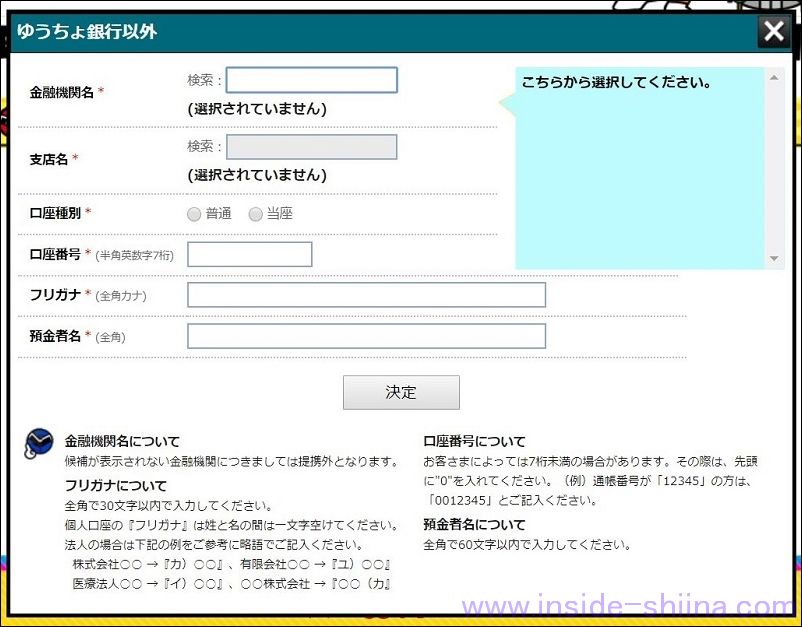Click the 口座番号について heading

coord(474,441)
